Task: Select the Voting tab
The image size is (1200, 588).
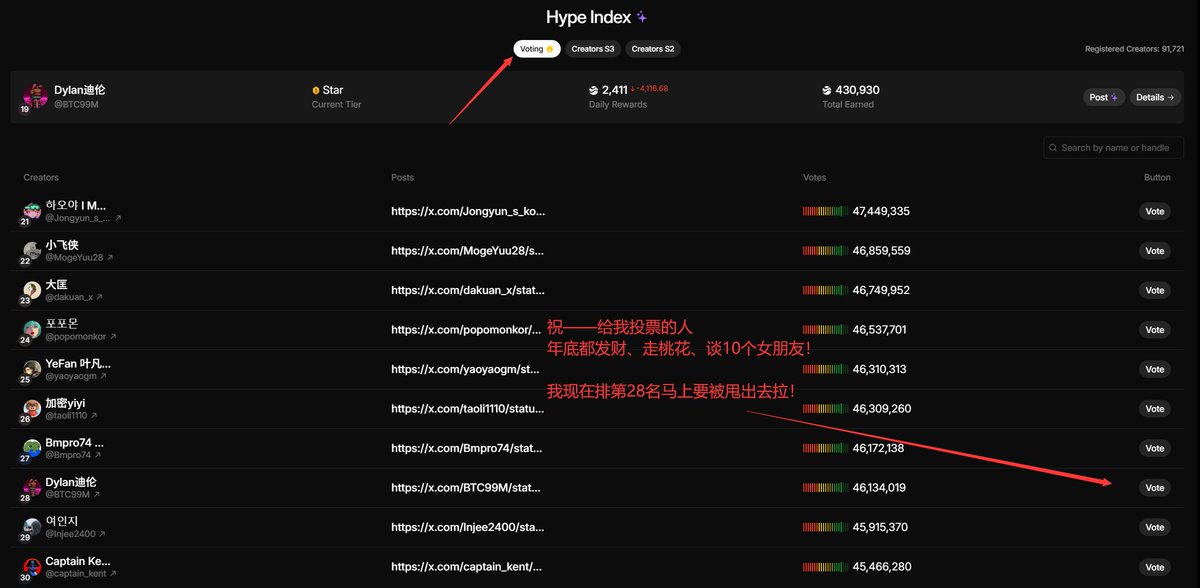Action: tap(537, 49)
